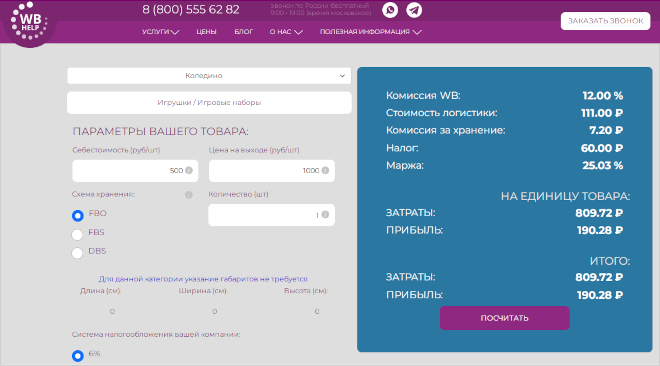Click the Игрушки / Игровые наборы category field
The height and width of the screenshot is (366, 660).
tap(209, 103)
